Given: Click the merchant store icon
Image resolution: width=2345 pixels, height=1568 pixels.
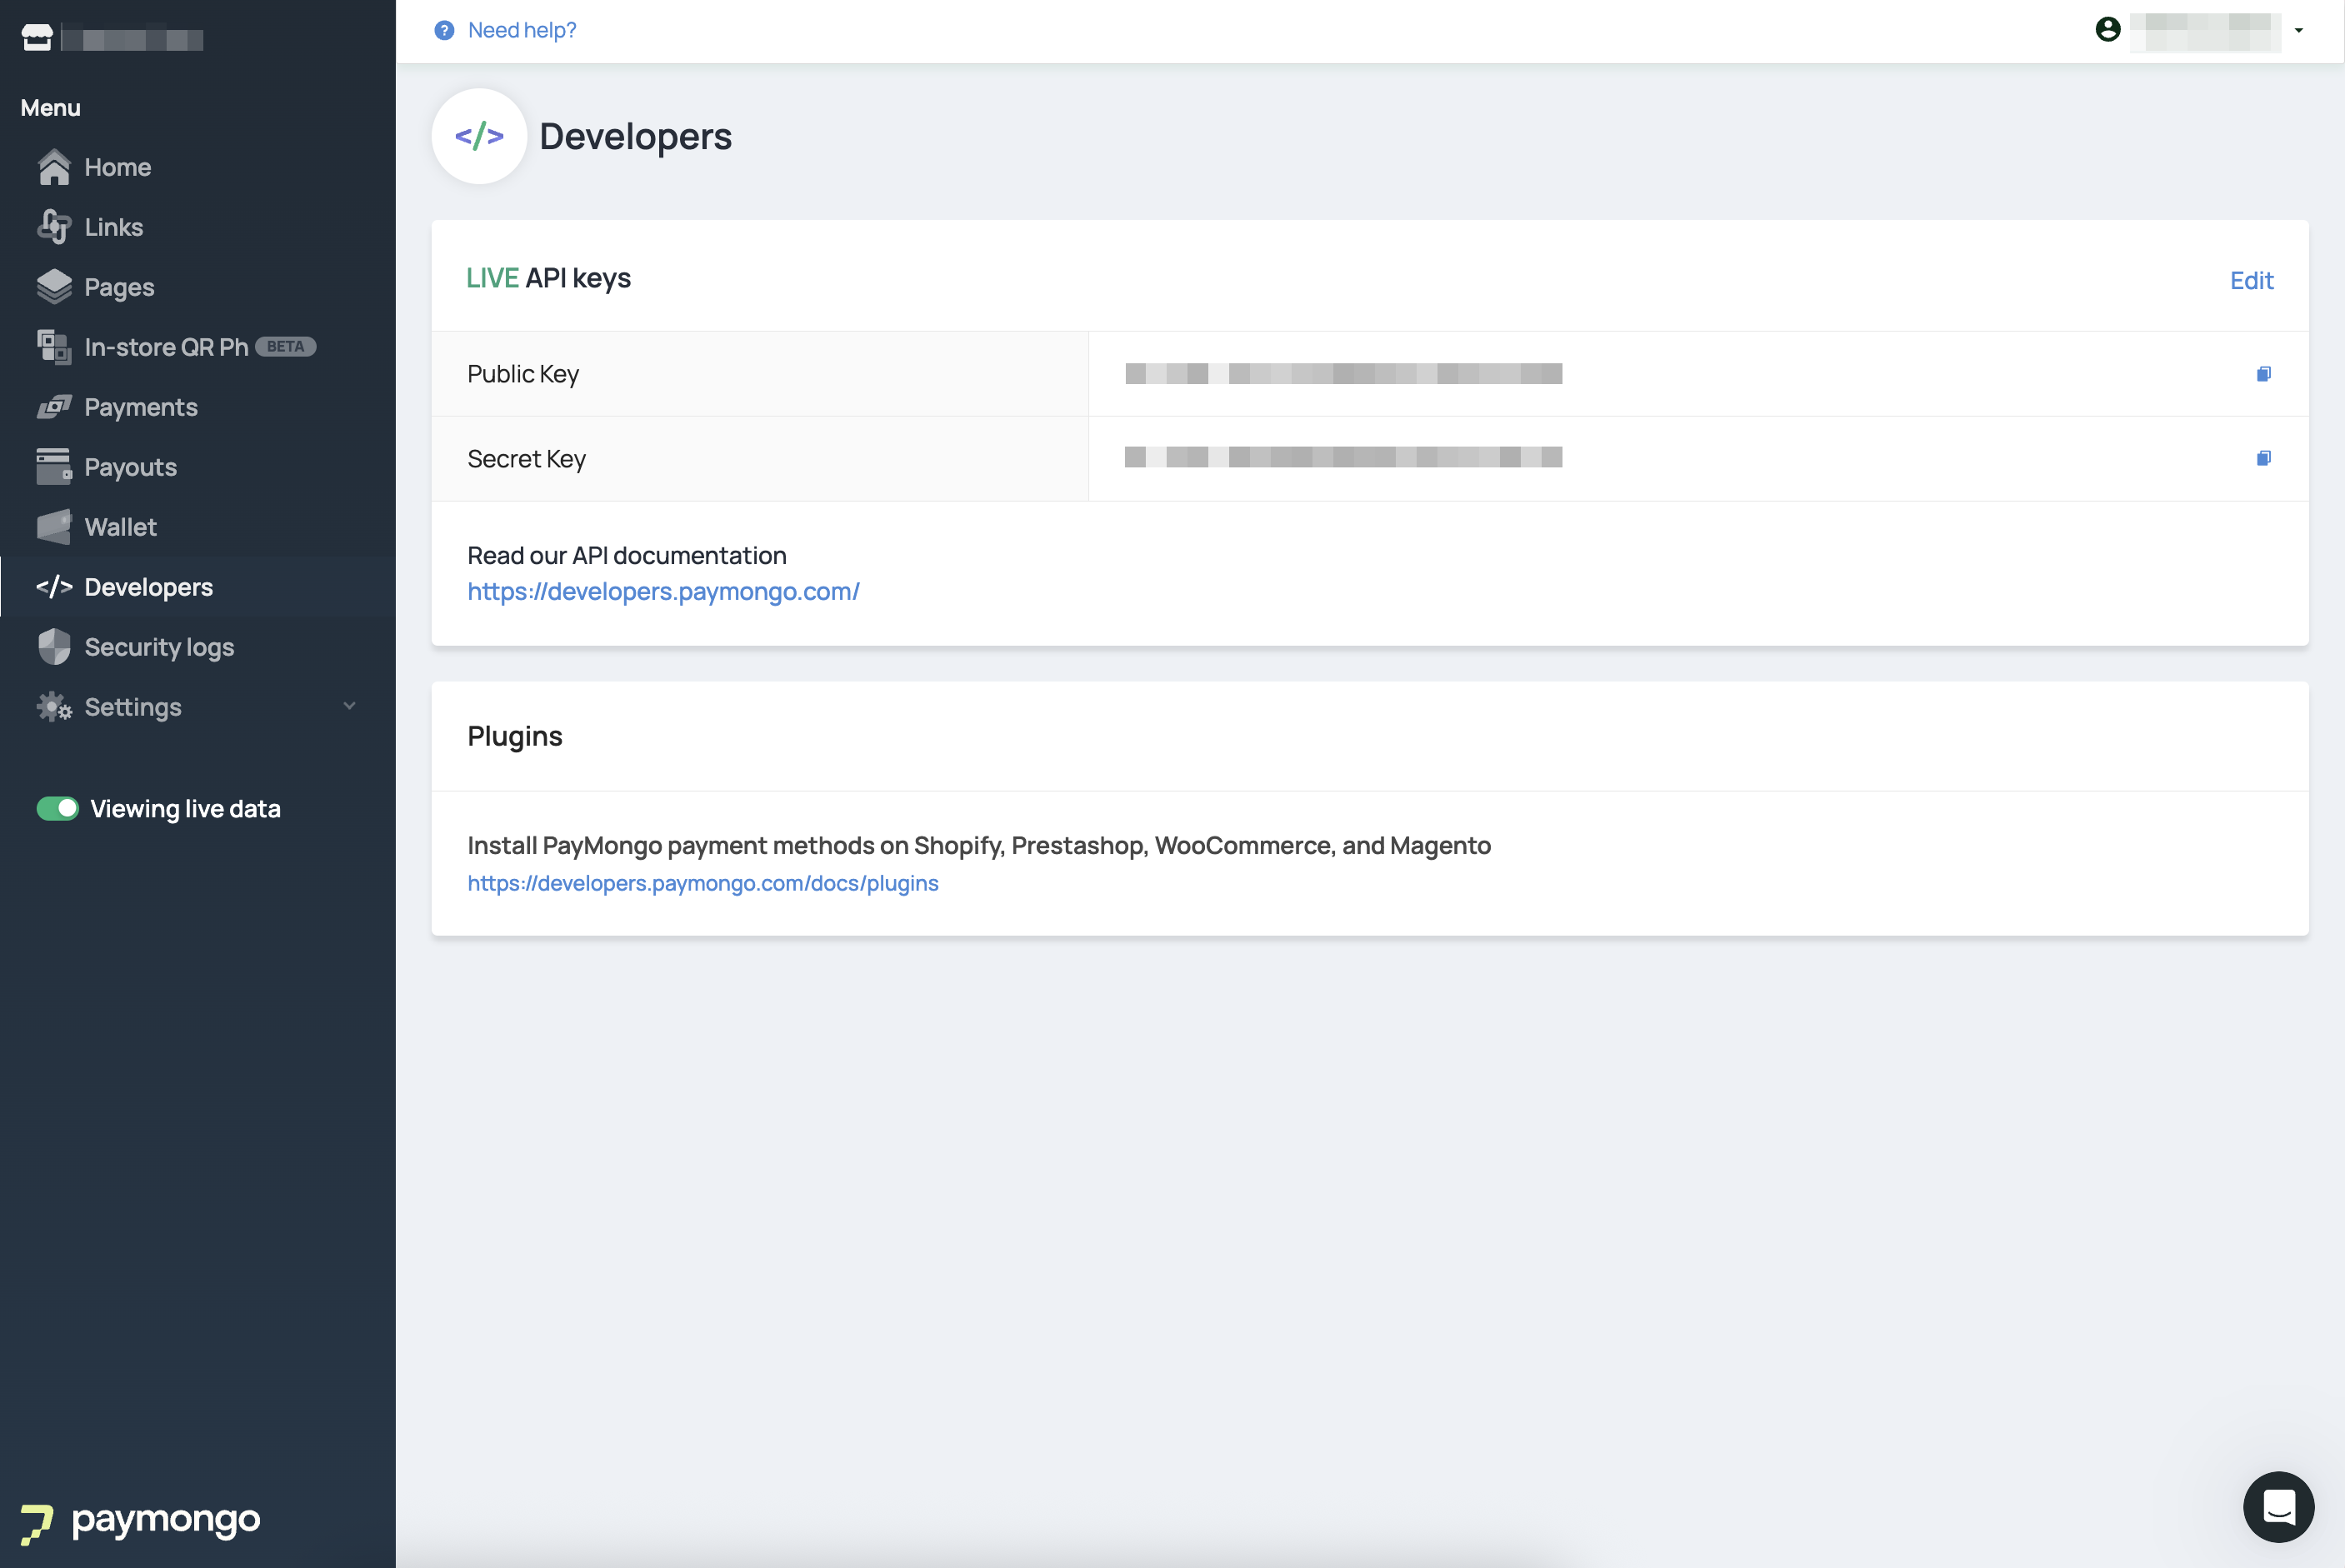Looking at the screenshot, I should pos(37,38).
